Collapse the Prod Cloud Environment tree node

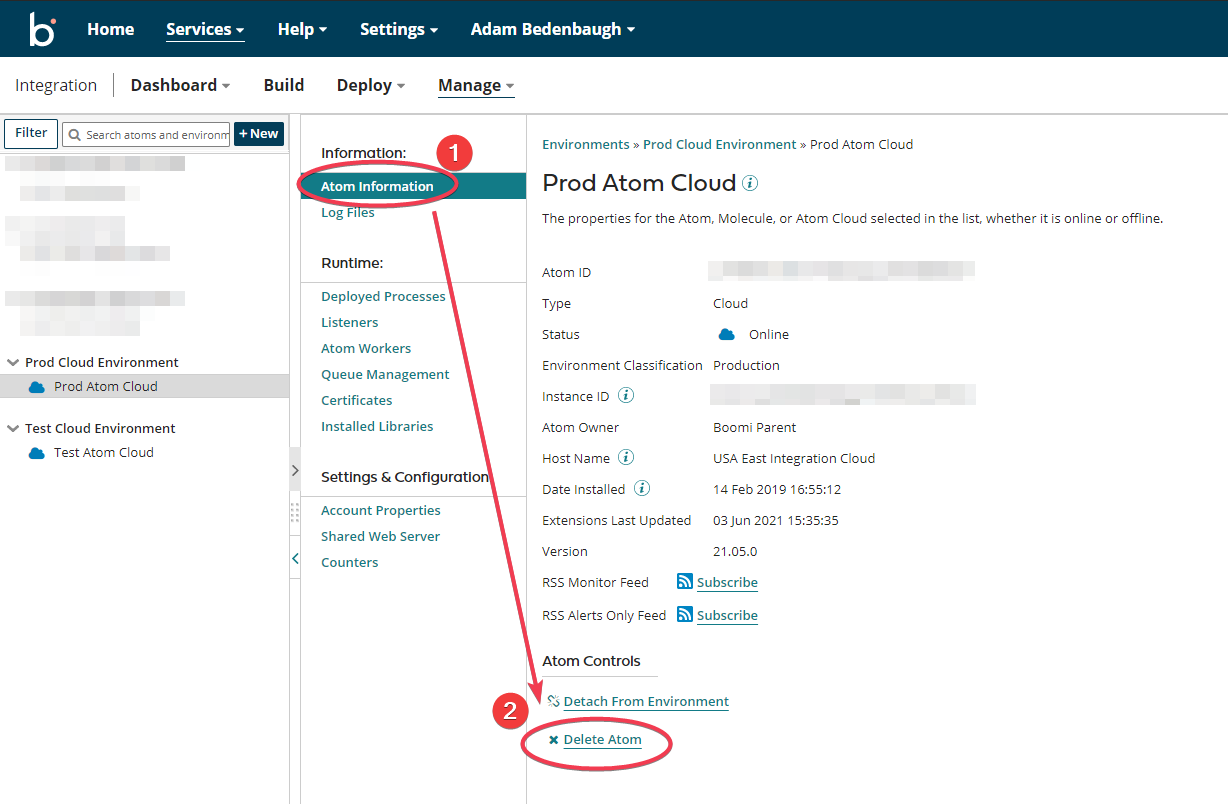[13, 363]
